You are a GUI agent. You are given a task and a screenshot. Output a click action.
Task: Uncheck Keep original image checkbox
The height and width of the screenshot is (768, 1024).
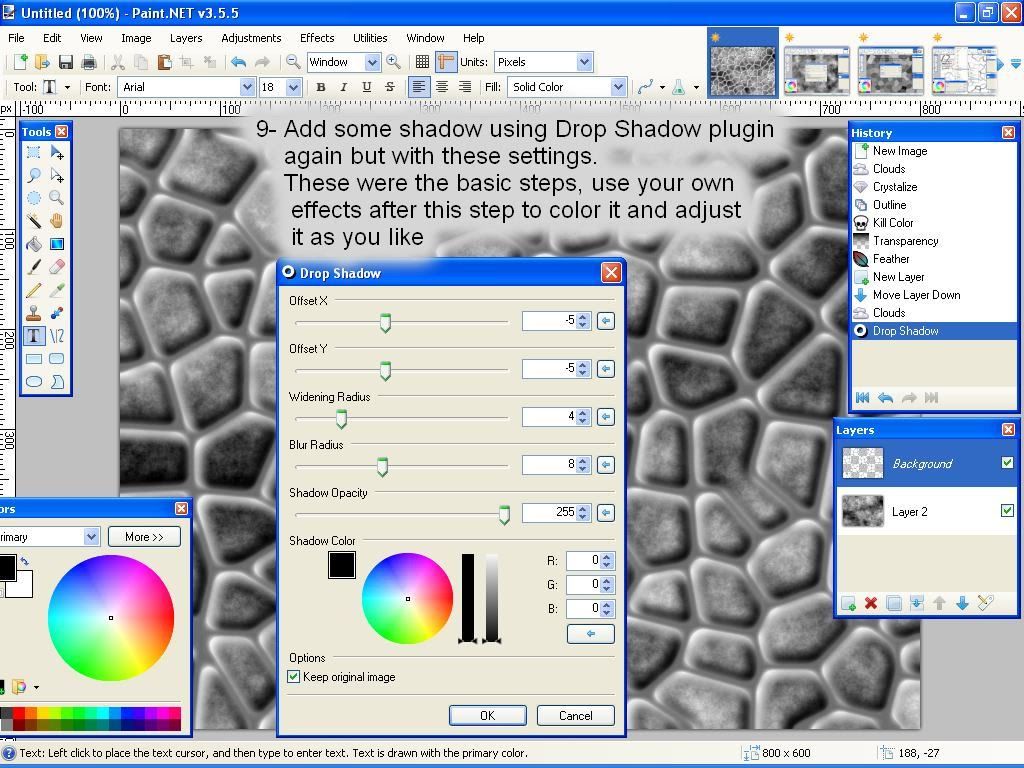[x=294, y=677]
